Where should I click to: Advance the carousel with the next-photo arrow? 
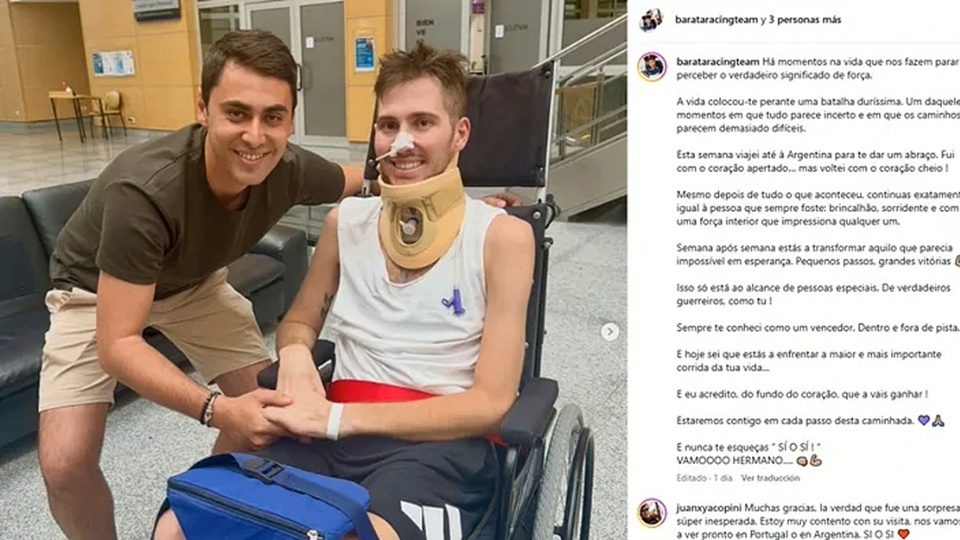pos(609,332)
